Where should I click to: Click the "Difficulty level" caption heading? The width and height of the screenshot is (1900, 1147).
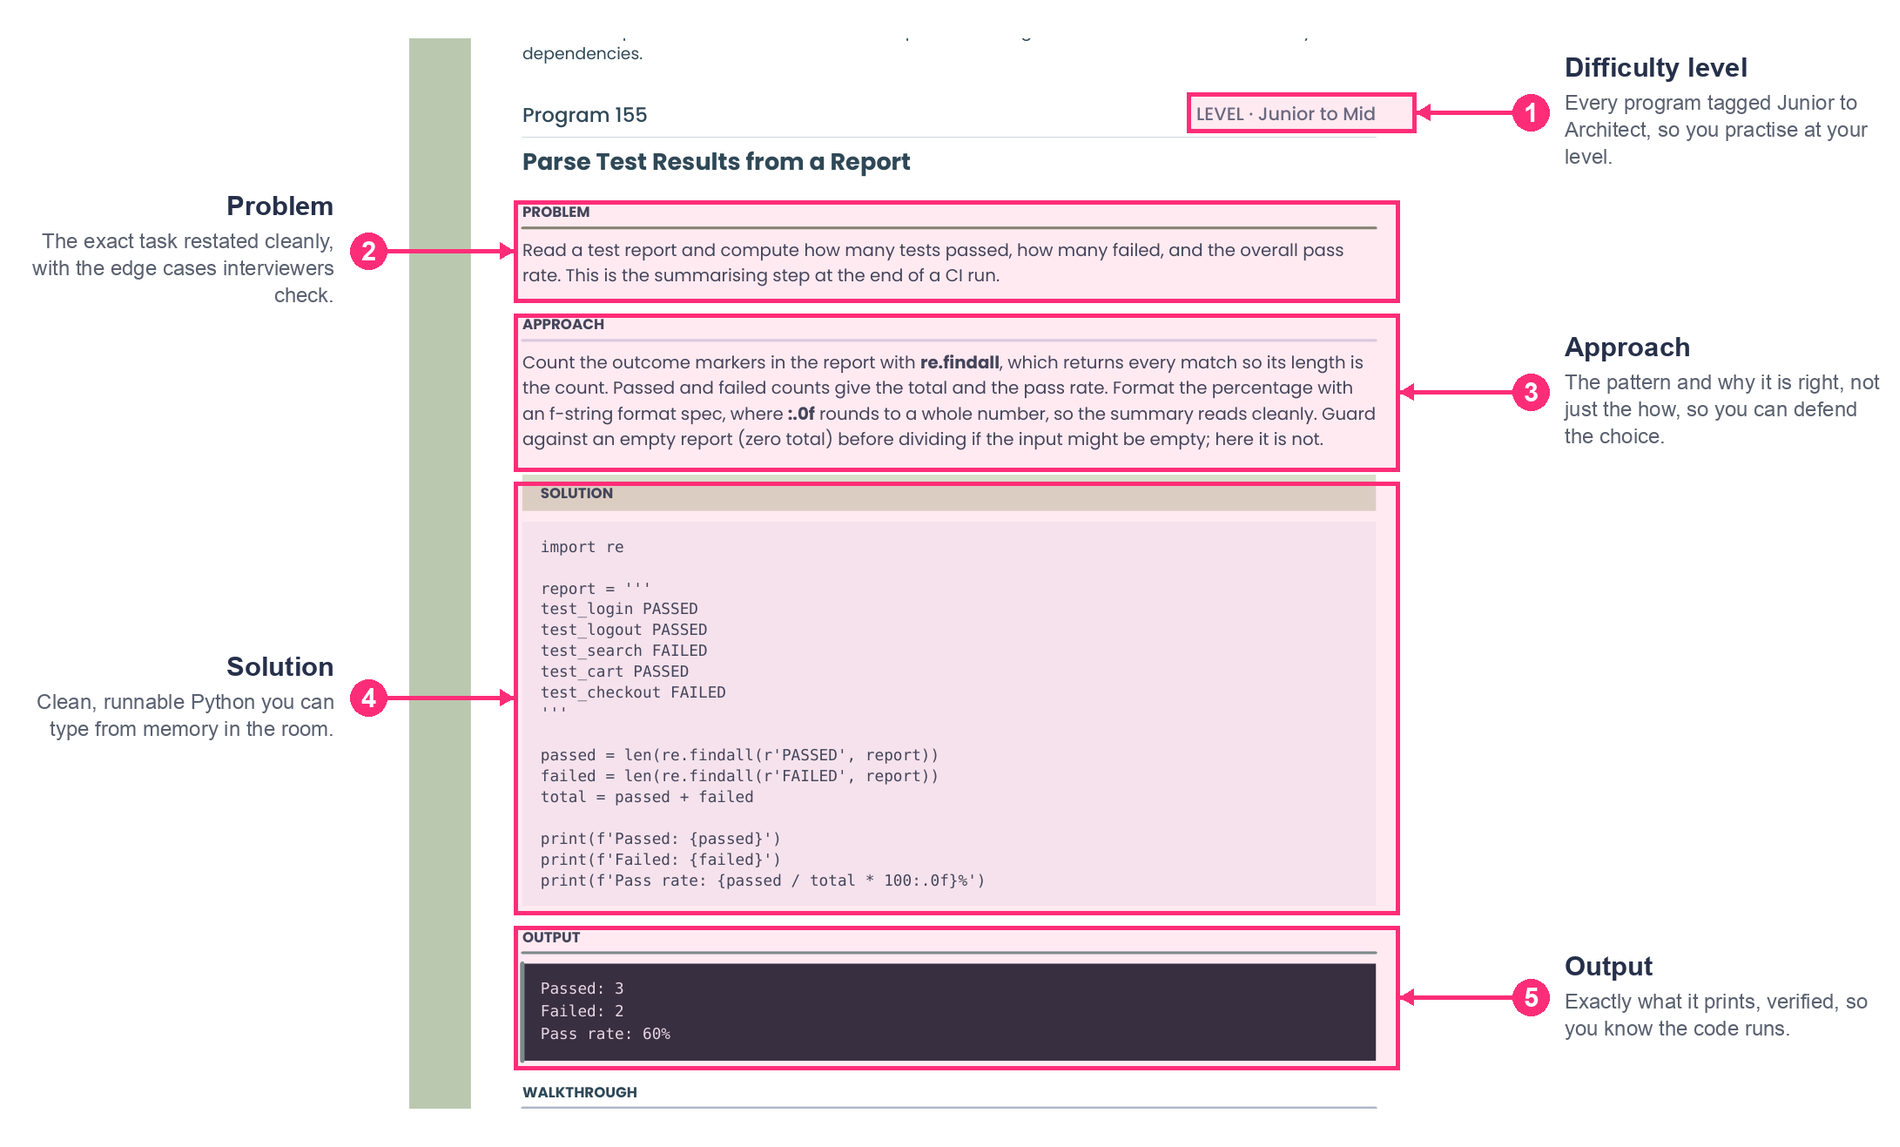(x=1656, y=68)
